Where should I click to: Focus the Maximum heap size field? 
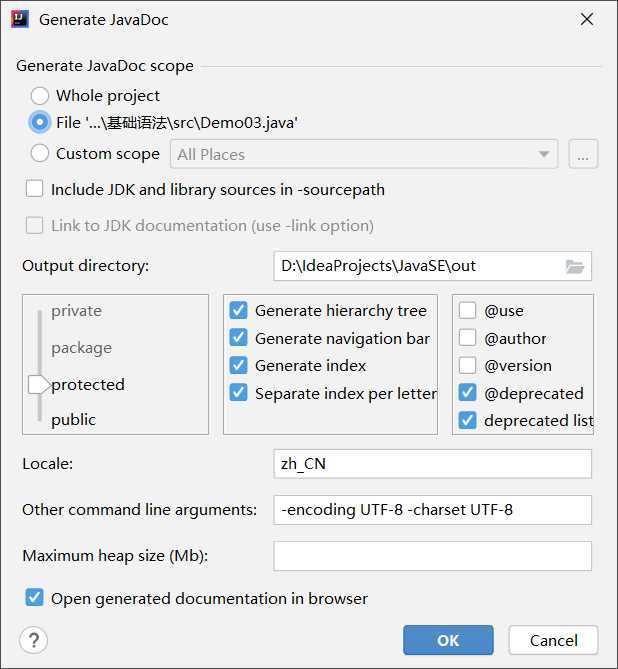(x=432, y=556)
